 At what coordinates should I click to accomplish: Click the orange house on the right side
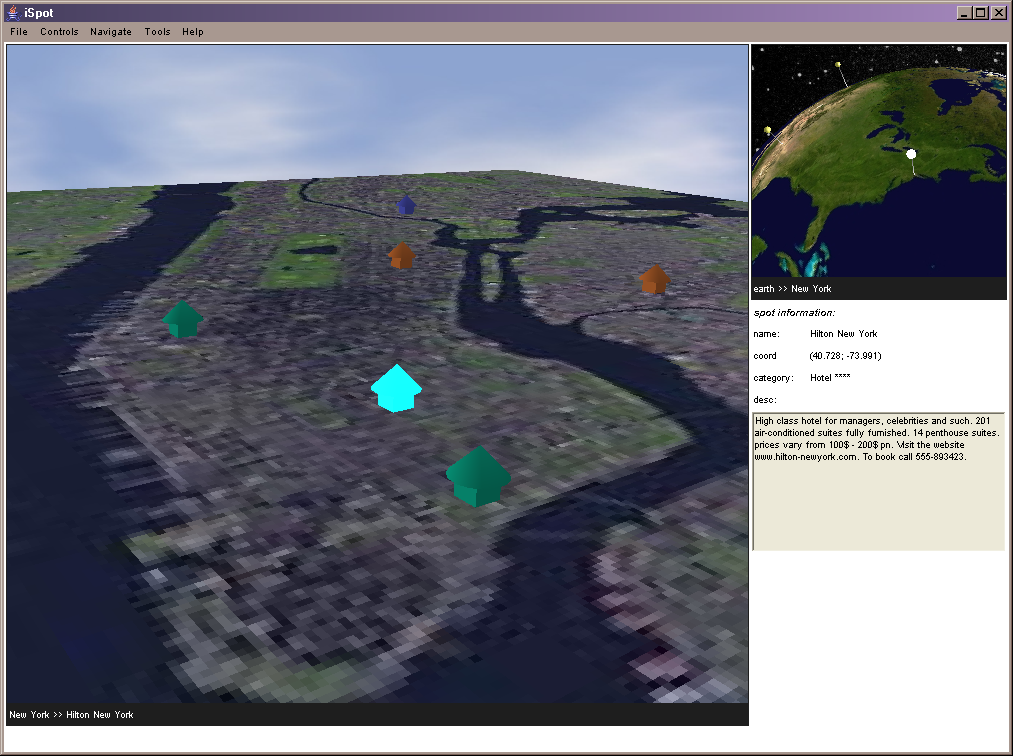(x=654, y=279)
